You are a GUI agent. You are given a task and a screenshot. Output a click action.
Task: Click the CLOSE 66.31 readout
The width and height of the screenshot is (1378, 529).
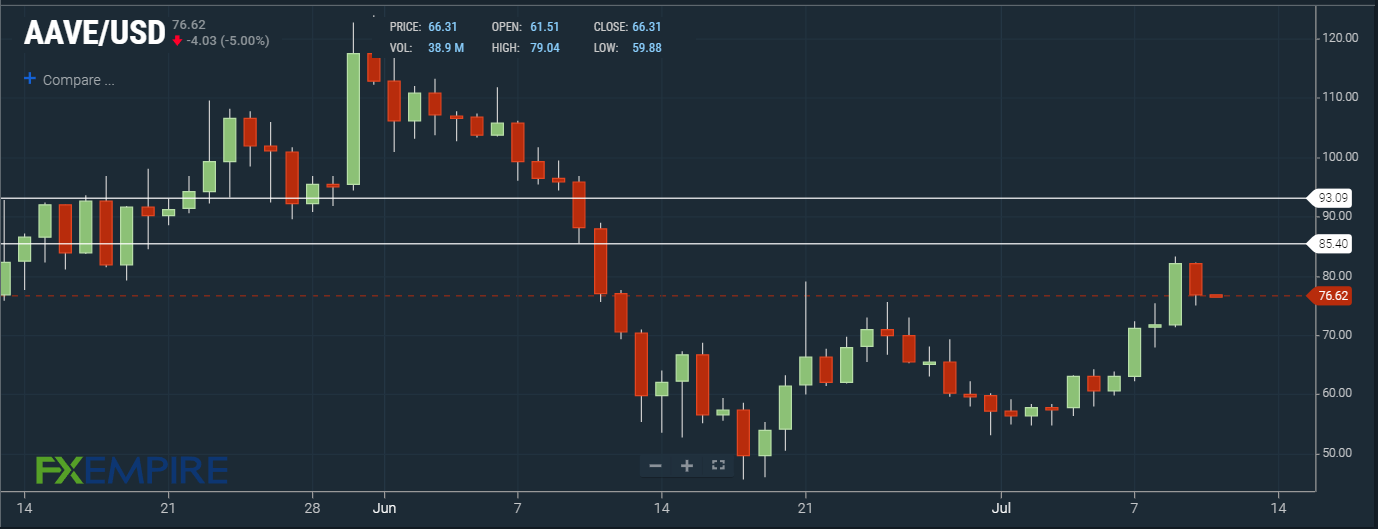click(627, 27)
